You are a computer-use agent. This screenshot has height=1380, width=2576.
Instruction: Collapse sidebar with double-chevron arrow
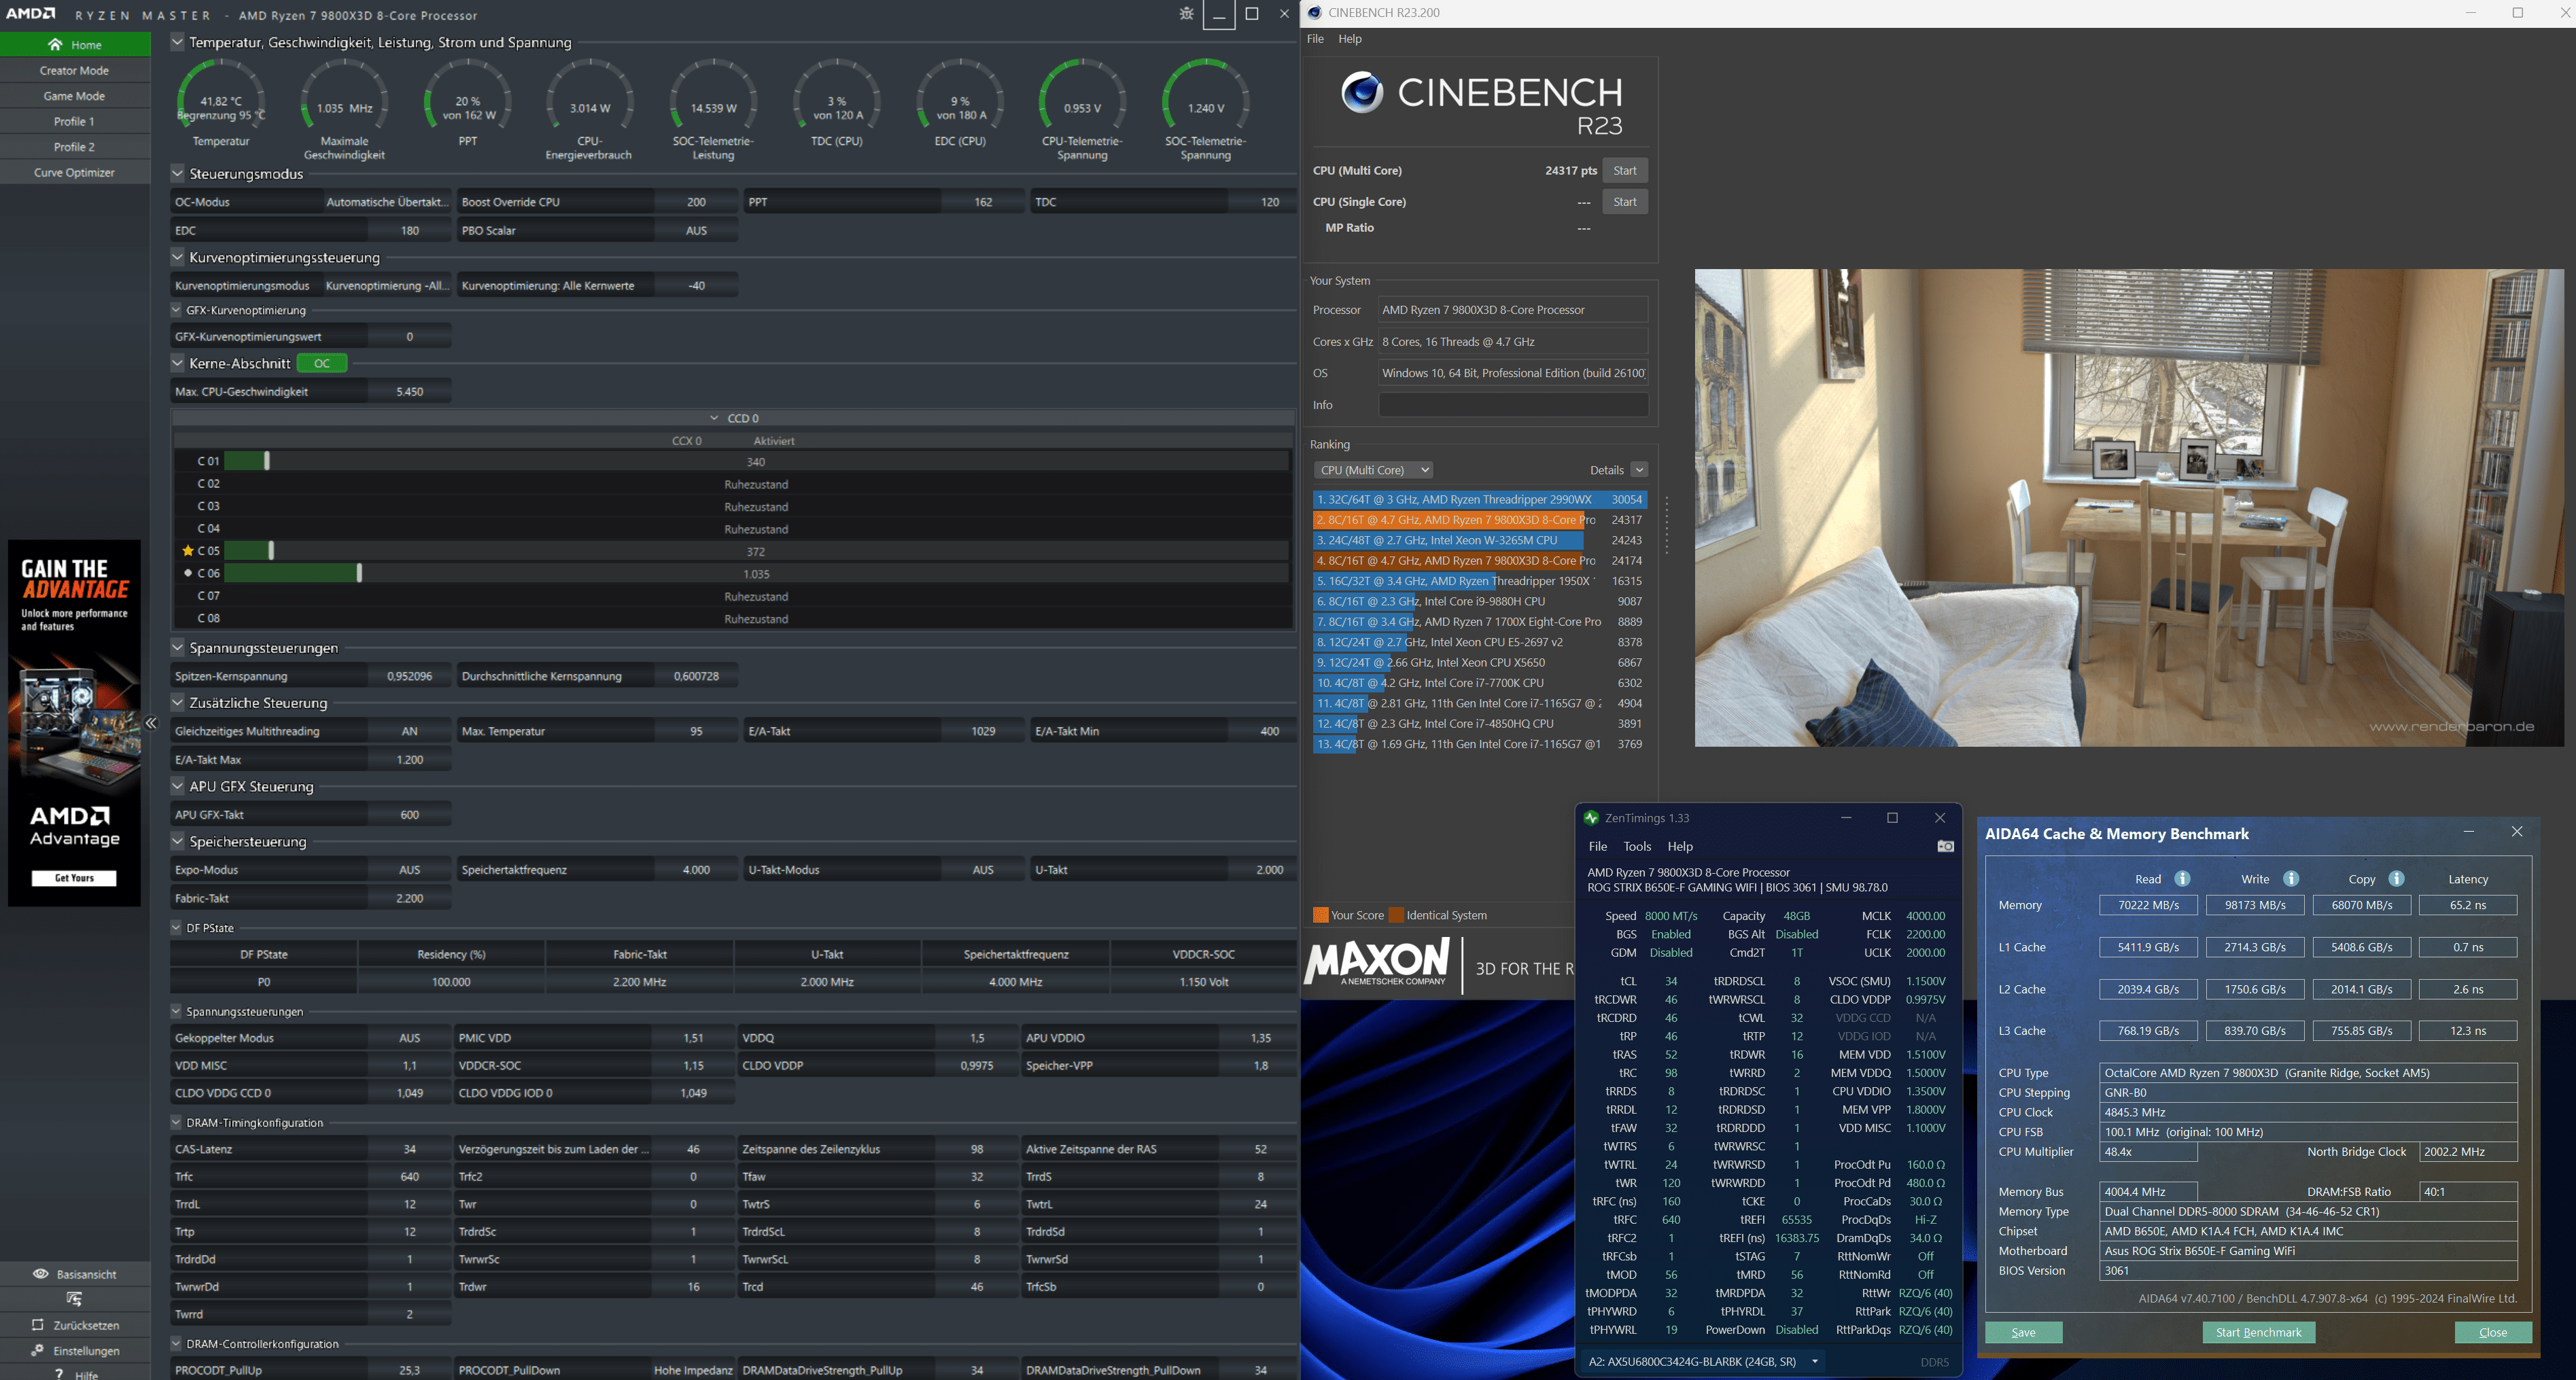(151, 723)
